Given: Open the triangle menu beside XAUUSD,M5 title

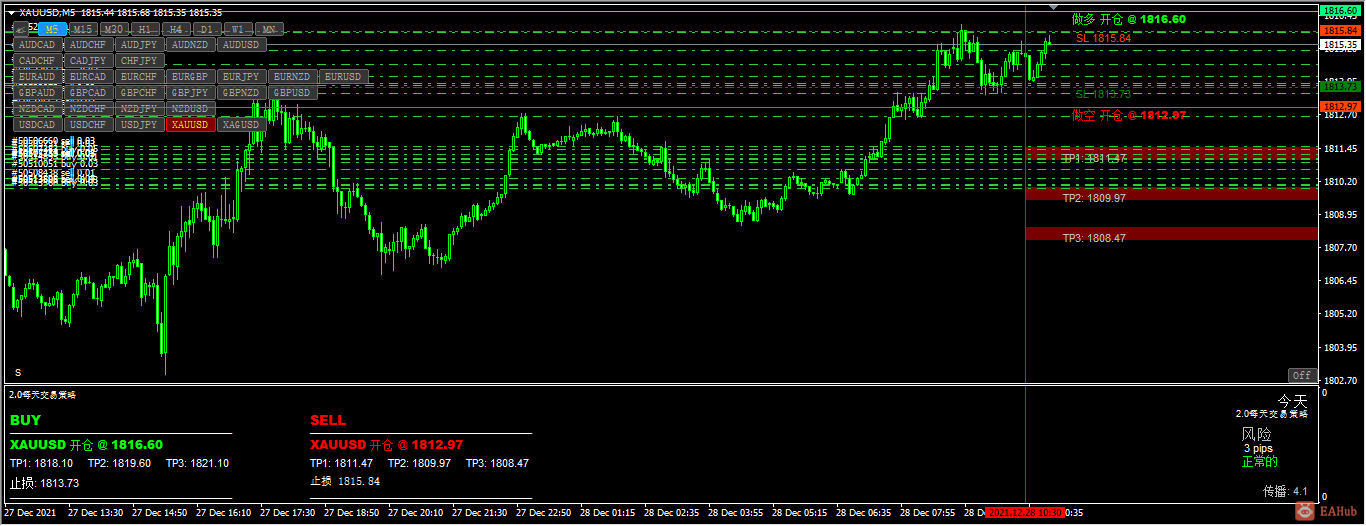Looking at the screenshot, I should (x=11, y=12).
